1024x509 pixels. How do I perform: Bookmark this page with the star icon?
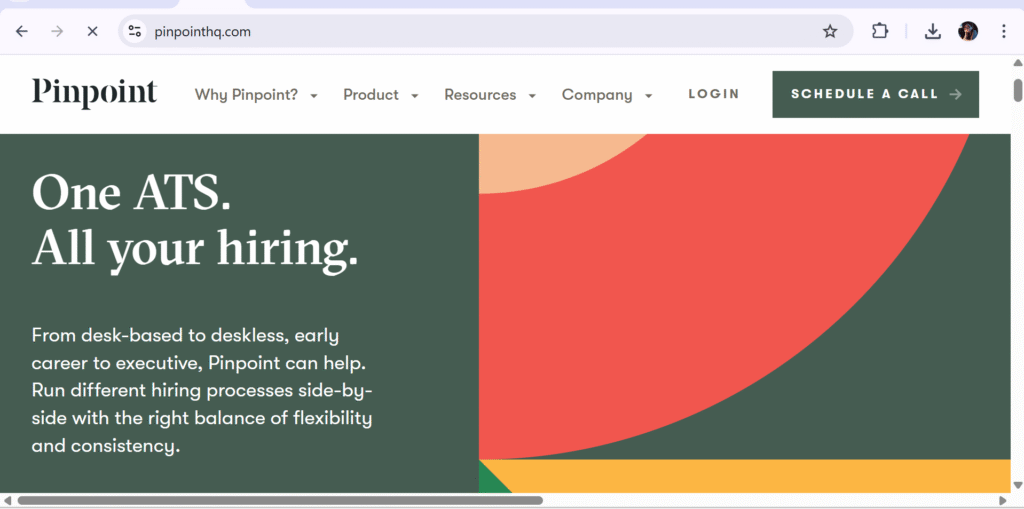[829, 31]
